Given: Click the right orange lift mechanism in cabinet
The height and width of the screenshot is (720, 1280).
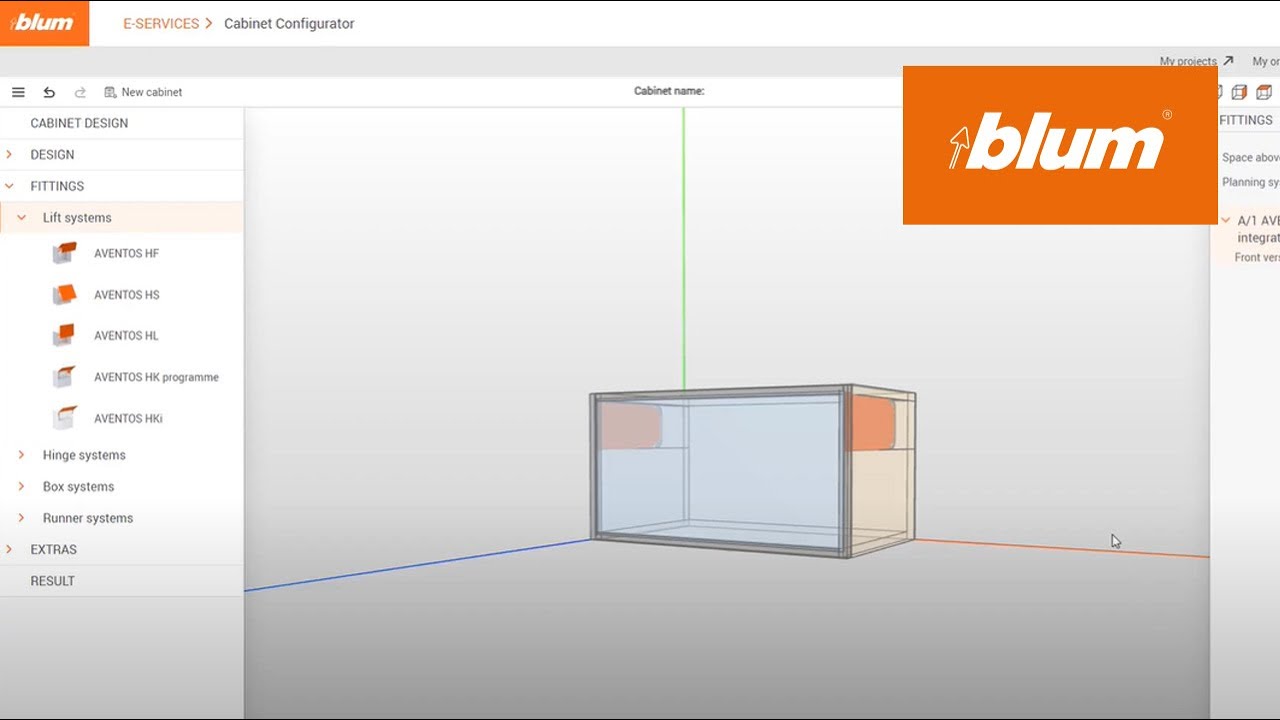Looking at the screenshot, I should pyautogui.click(x=872, y=422).
